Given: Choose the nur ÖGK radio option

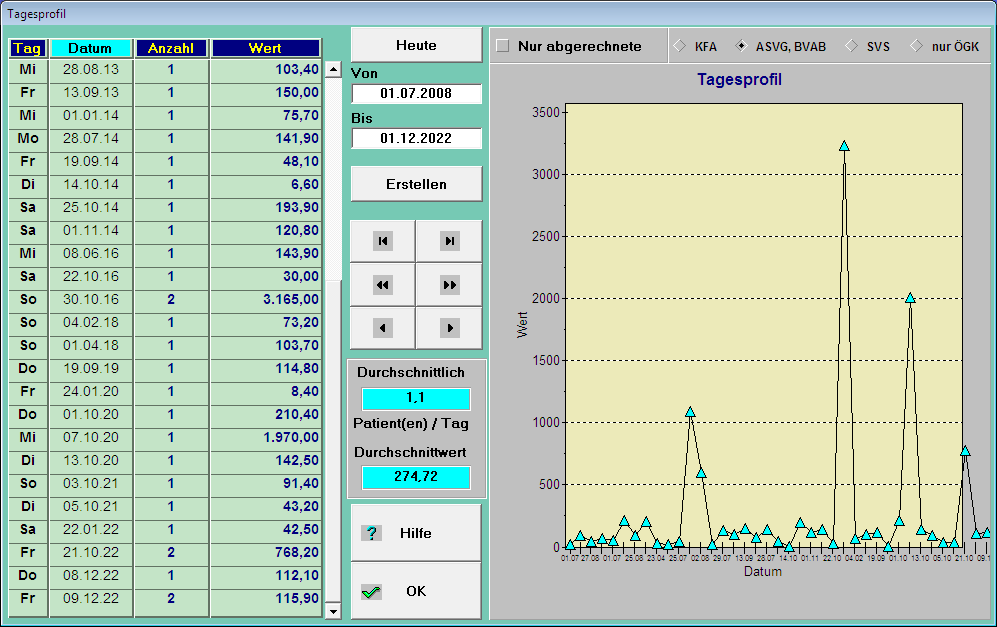Looking at the screenshot, I should coord(915,46).
